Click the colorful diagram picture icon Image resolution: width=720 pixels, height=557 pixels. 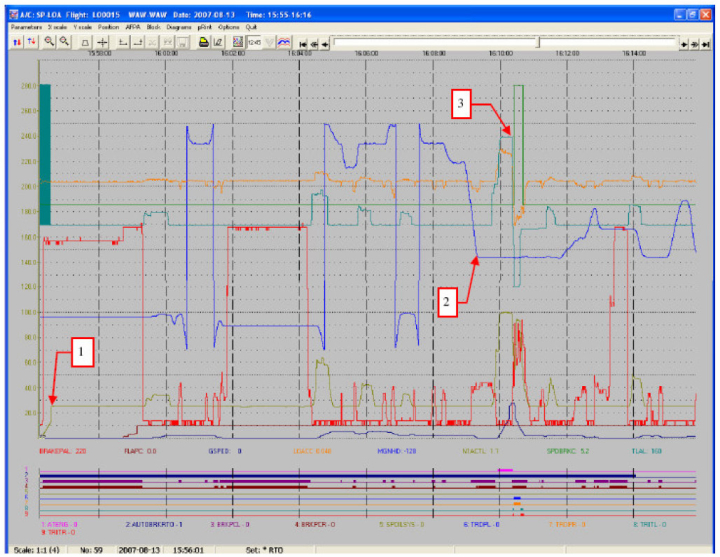[x=237, y=43]
